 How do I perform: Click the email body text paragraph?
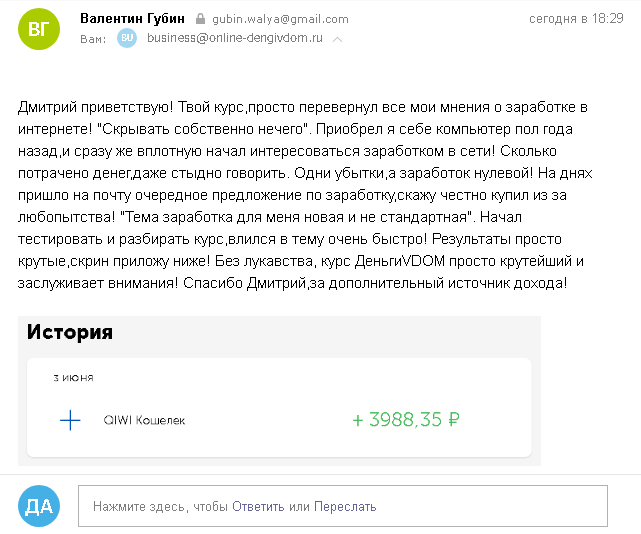pos(305,195)
